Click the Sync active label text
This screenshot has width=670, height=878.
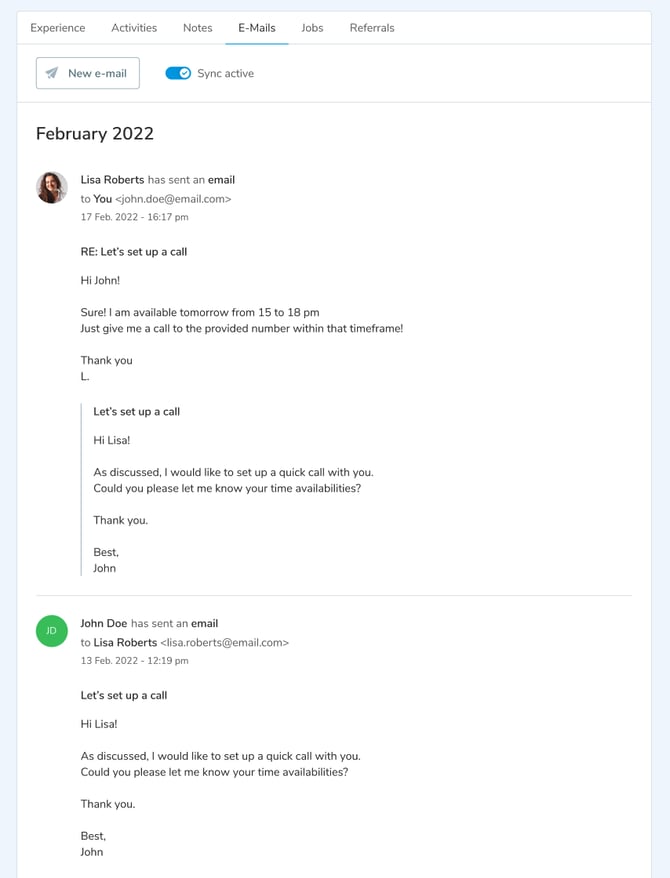tap(226, 73)
